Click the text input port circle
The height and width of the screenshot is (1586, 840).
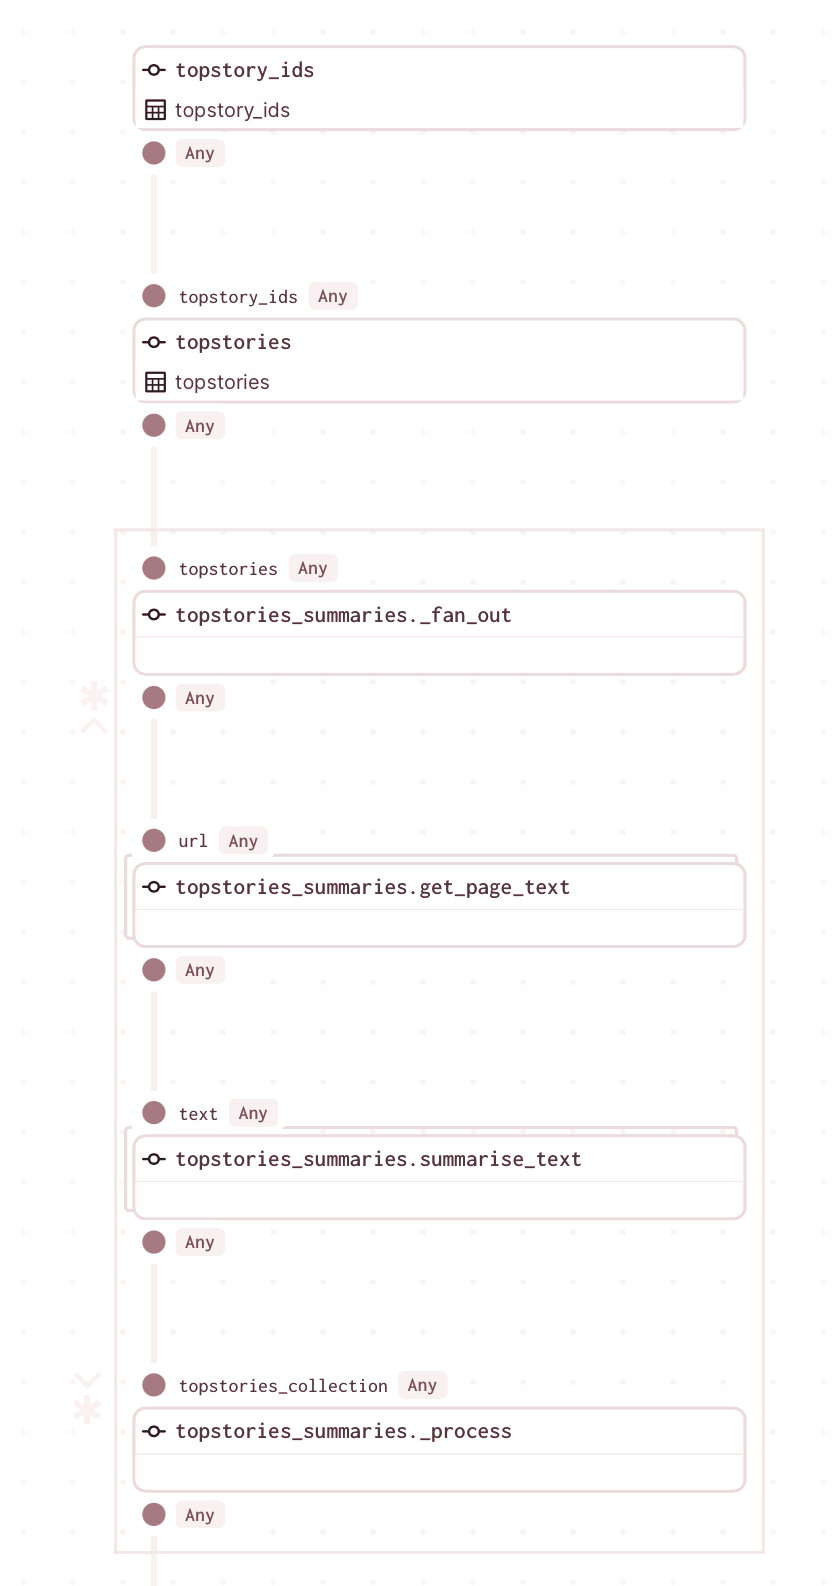pos(154,1113)
